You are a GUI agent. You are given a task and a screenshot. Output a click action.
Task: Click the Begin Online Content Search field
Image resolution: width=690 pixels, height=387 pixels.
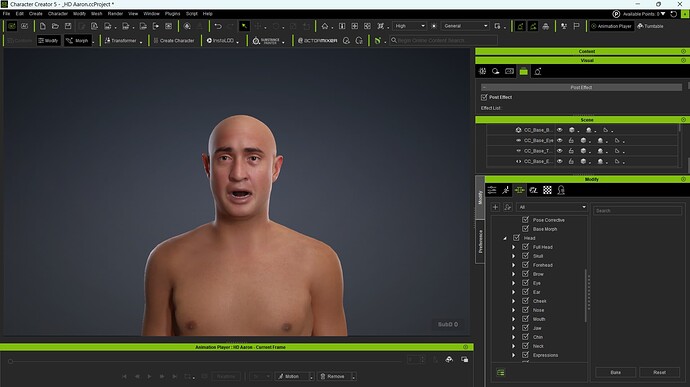[444, 41]
